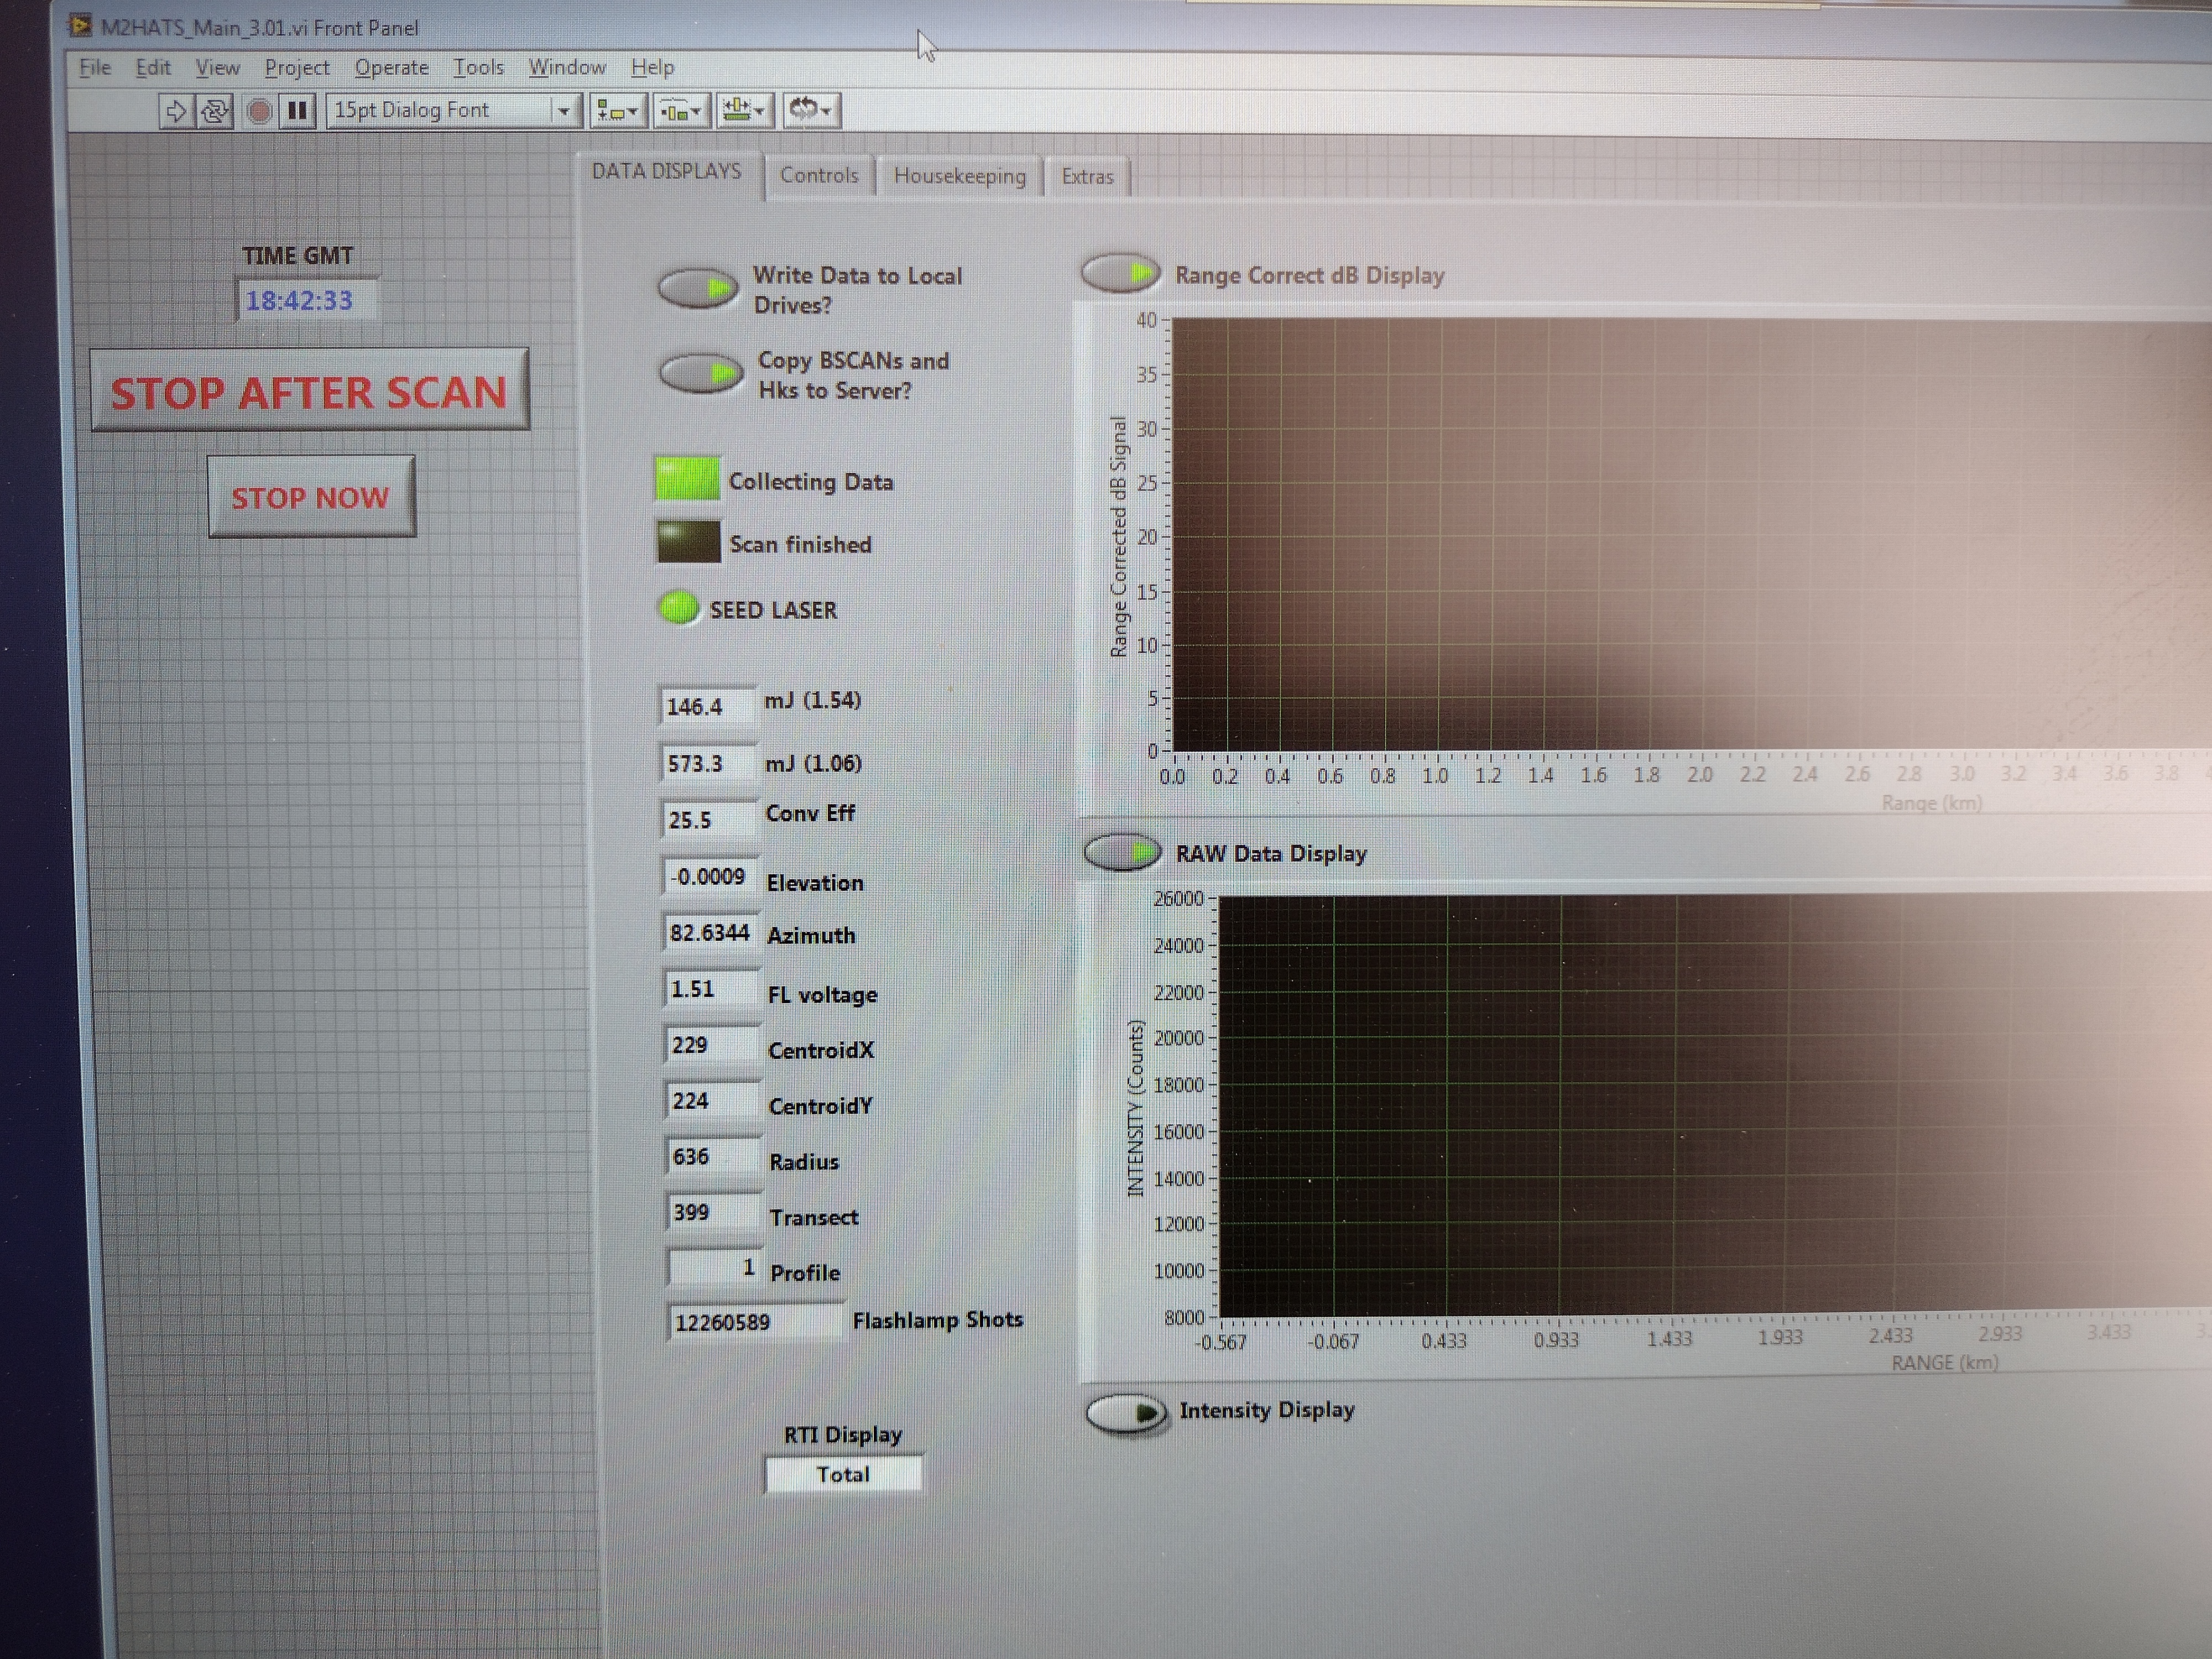Screen dimensions: 2212x1659
Task: Open the Operate menu
Action: [x=391, y=67]
